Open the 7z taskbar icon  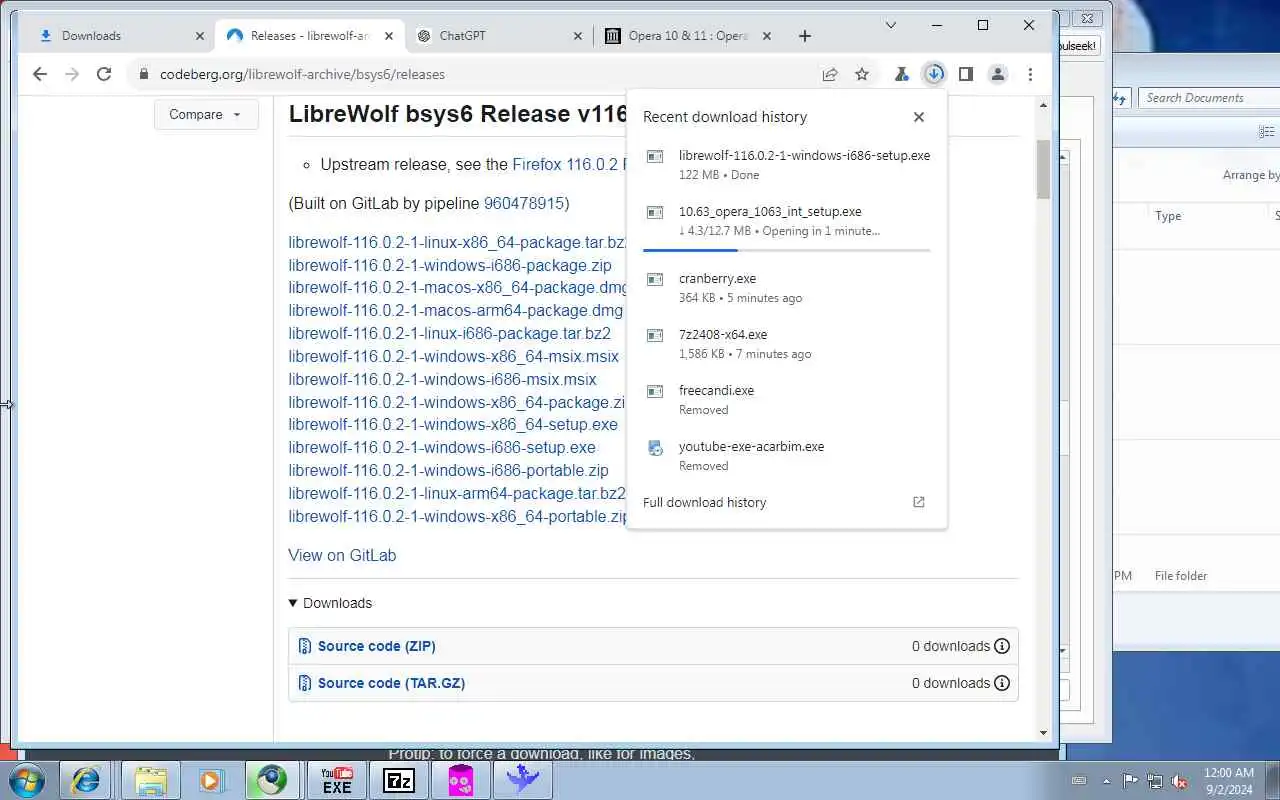(x=398, y=780)
